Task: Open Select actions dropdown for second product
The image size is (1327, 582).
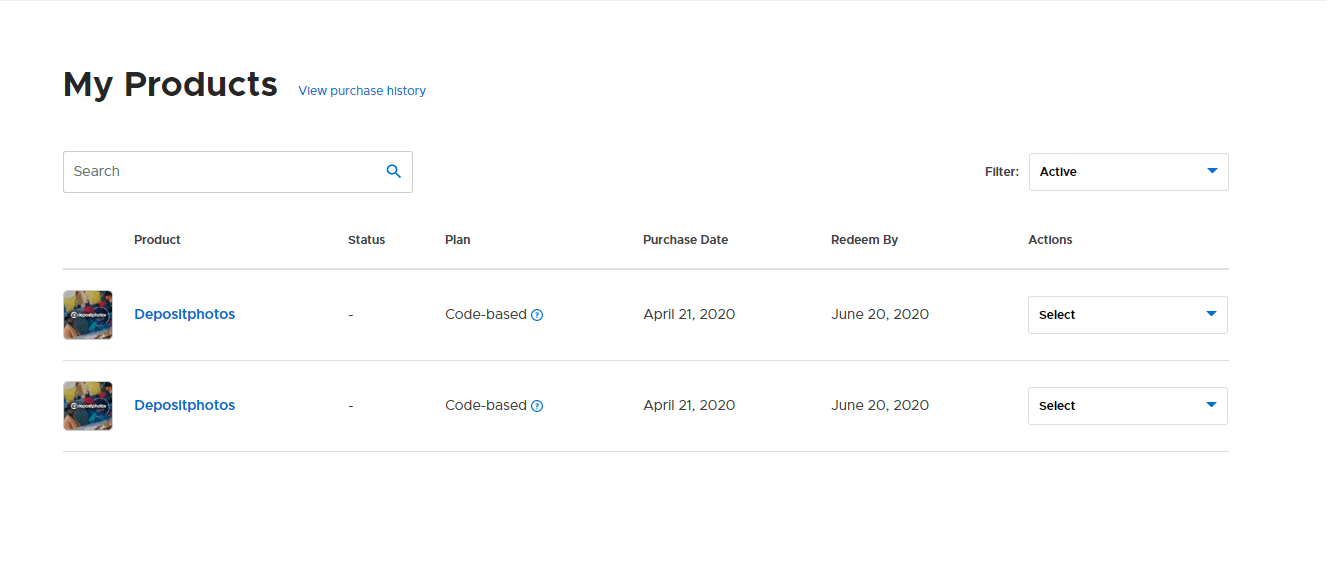Action: point(1127,406)
